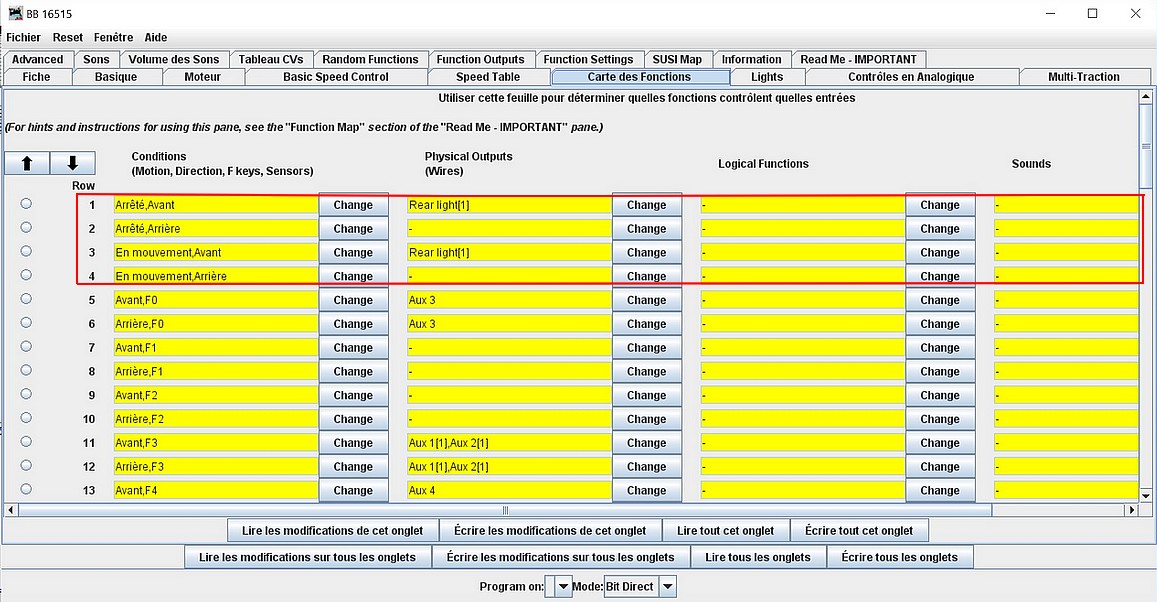Open the Mode Bit Direct dropdown

(667, 587)
